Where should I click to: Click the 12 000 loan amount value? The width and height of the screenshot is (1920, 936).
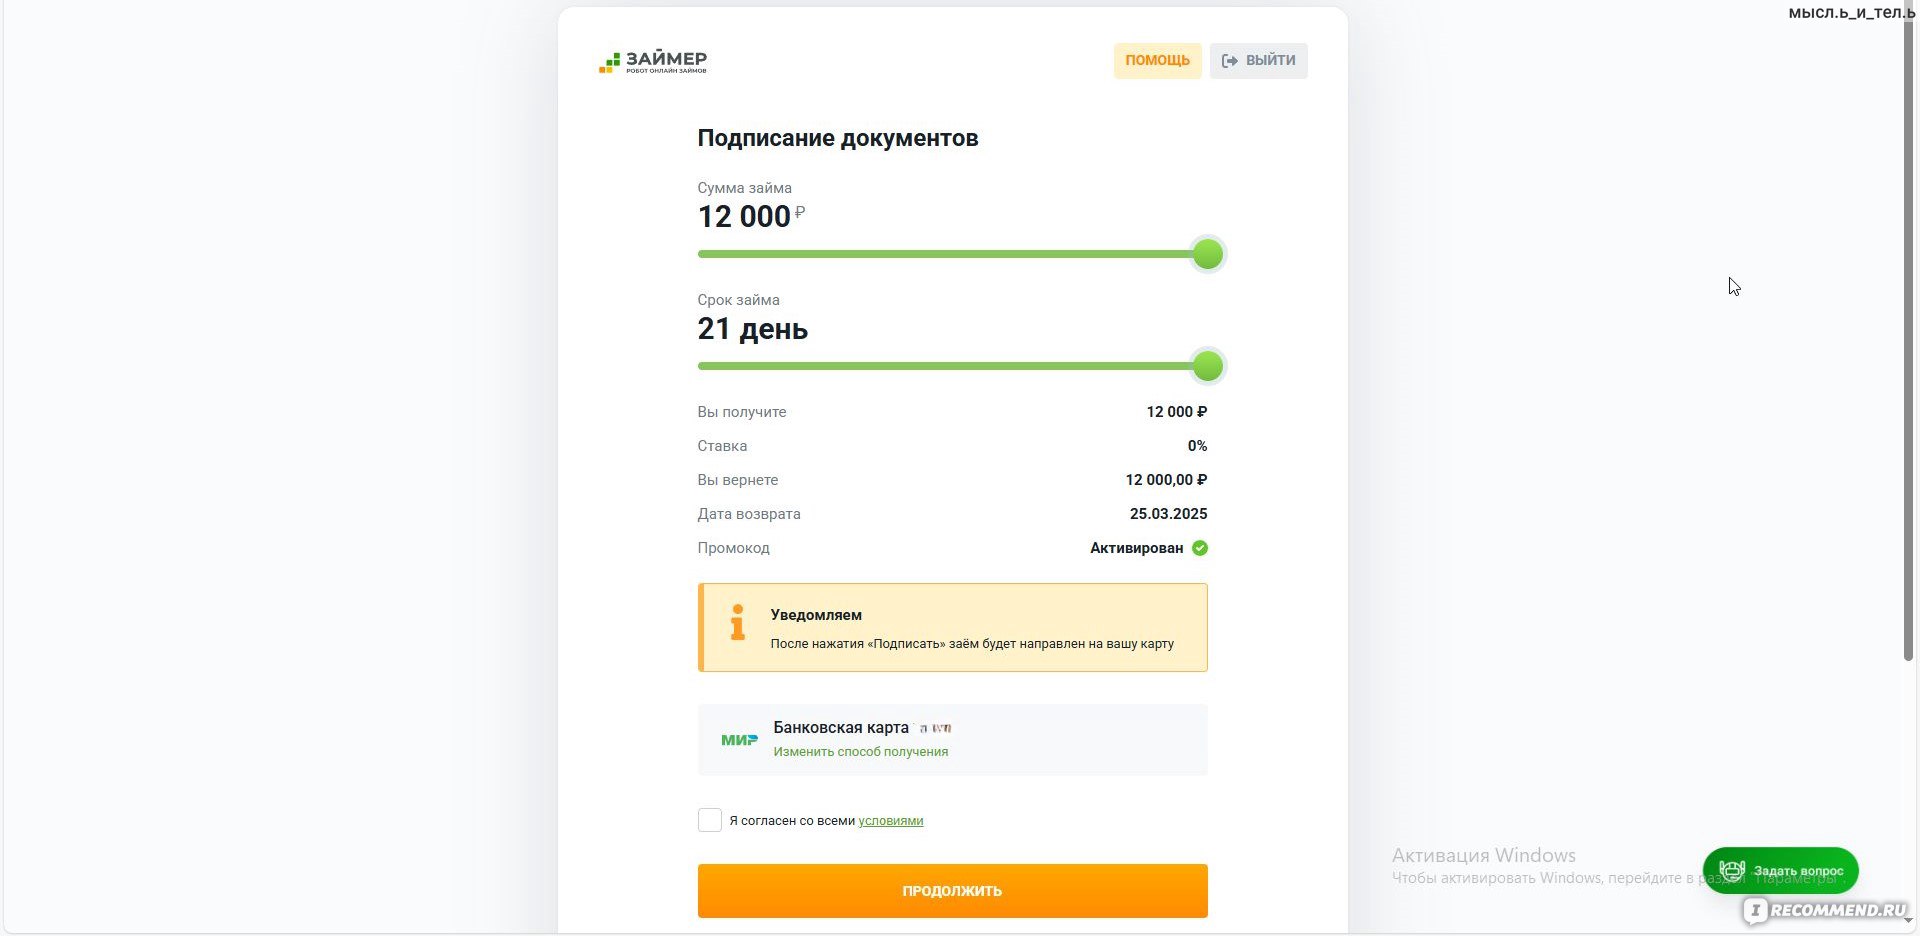[x=744, y=217]
